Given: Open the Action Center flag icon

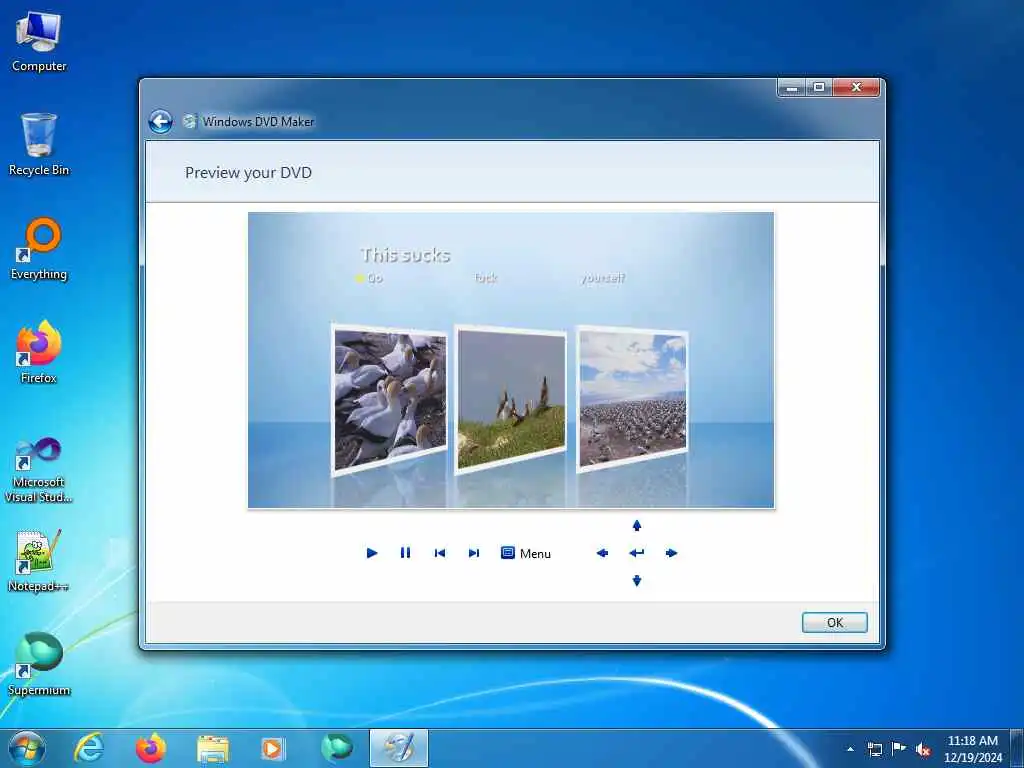Looking at the screenshot, I should coord(899,749).
